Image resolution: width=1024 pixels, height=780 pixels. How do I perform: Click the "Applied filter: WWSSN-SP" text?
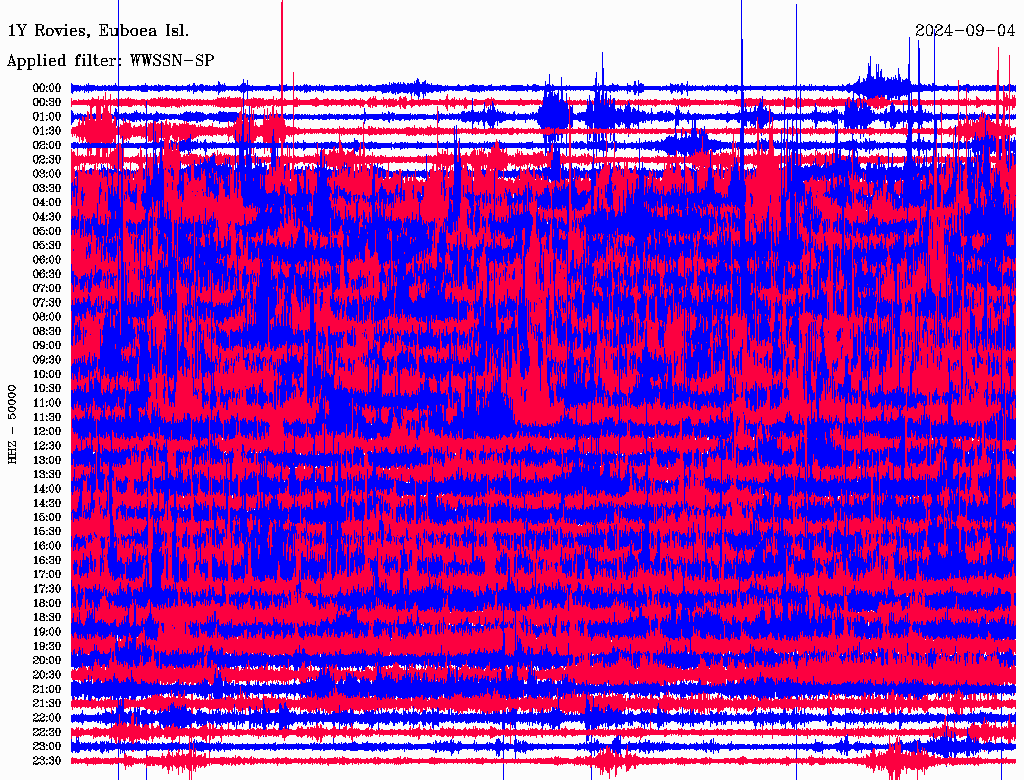(110, 61)
